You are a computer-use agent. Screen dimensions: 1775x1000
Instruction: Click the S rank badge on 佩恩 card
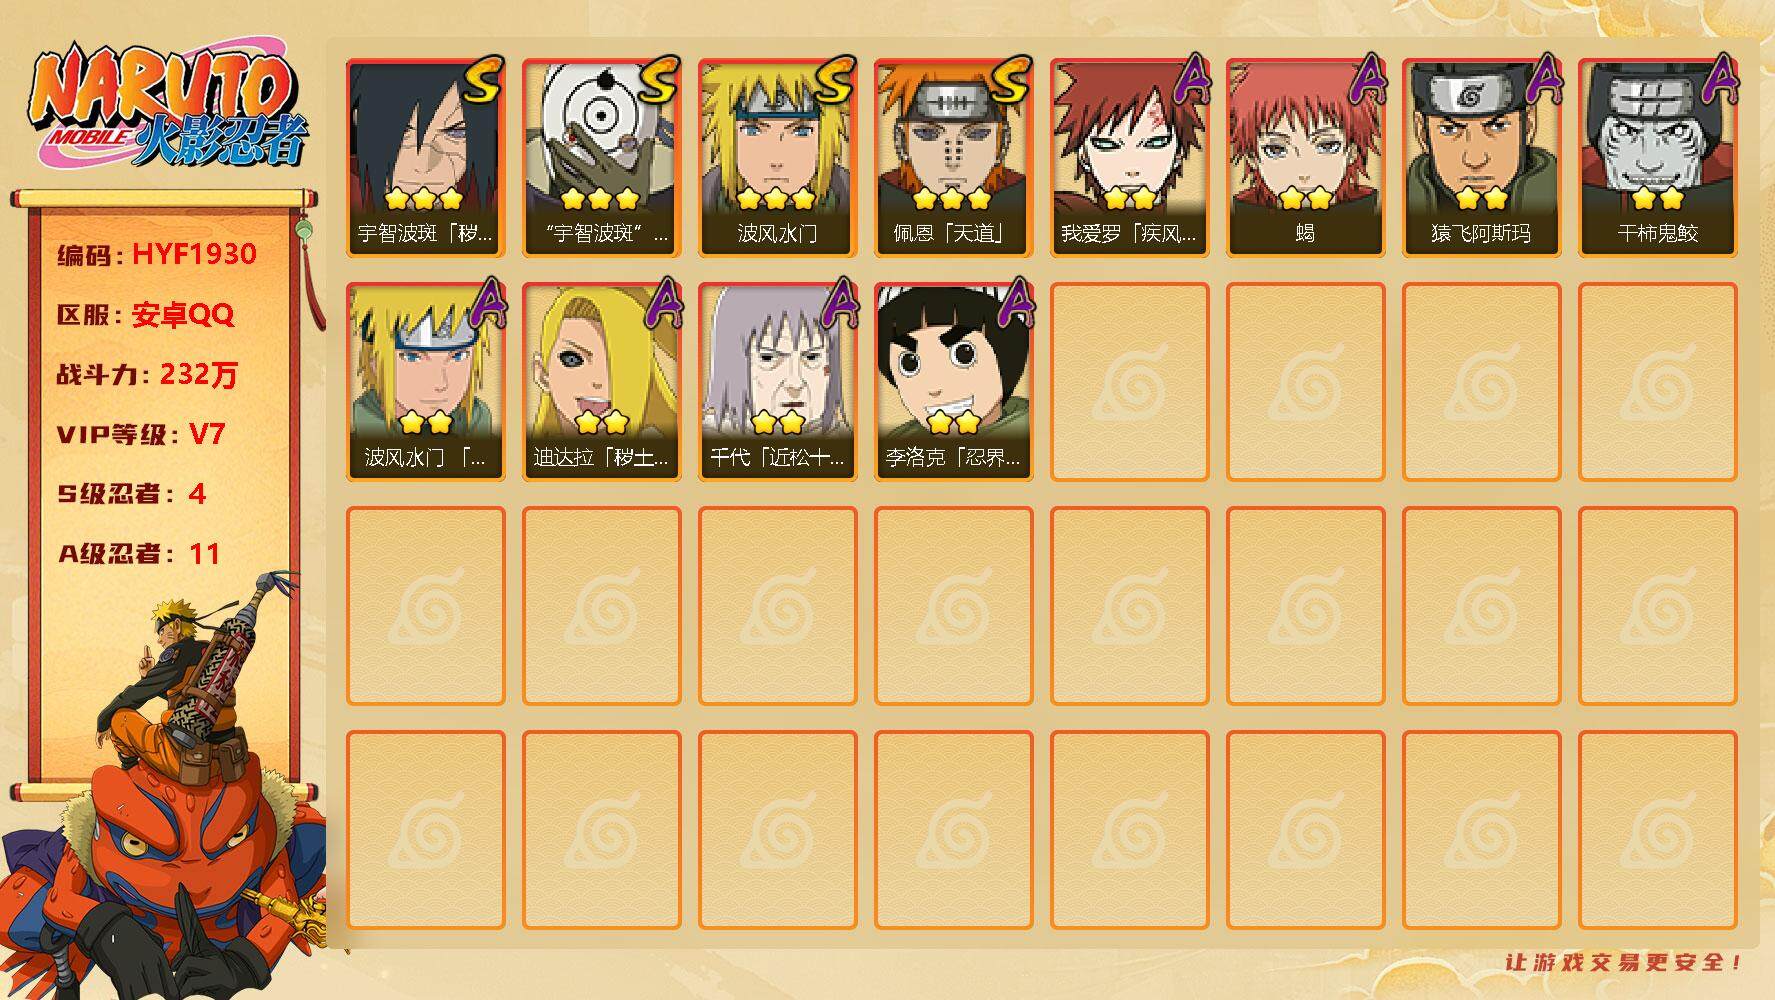click(x=1010, y=81)
